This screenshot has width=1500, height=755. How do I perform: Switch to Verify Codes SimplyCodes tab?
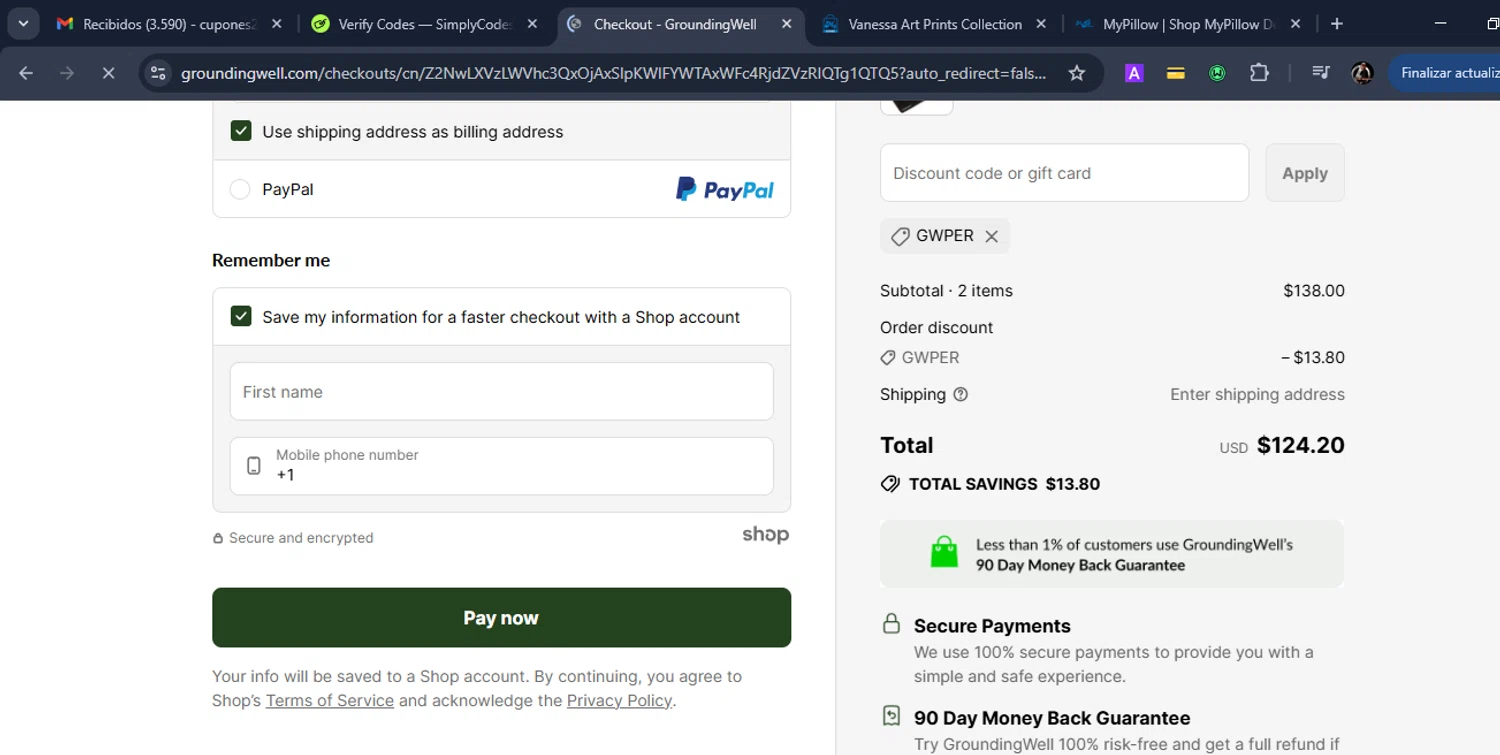click(424, 24)
